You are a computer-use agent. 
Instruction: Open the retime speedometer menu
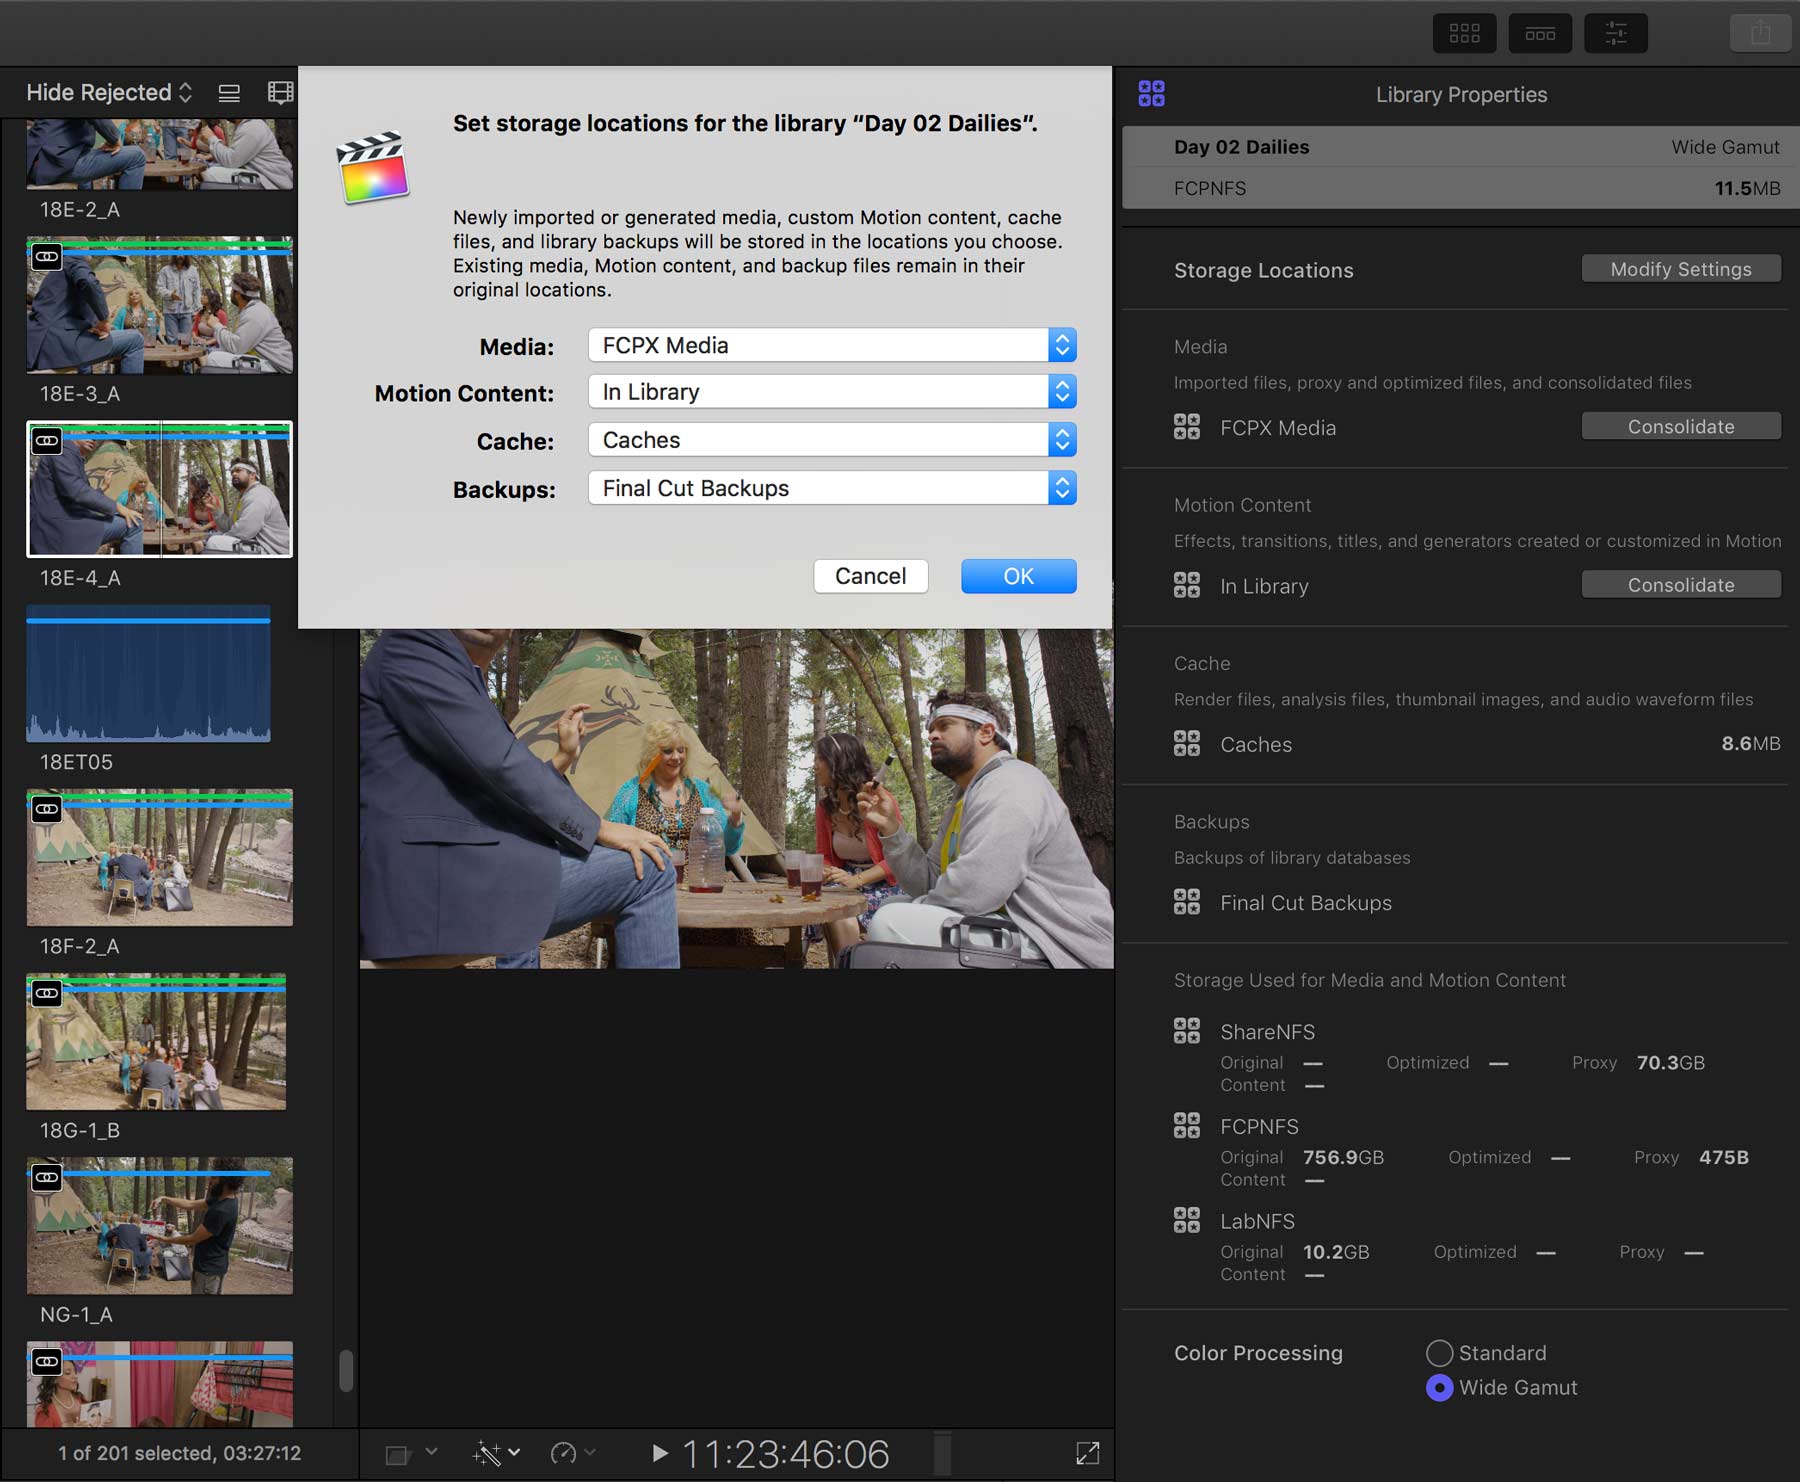click(x=572, y=1453)
